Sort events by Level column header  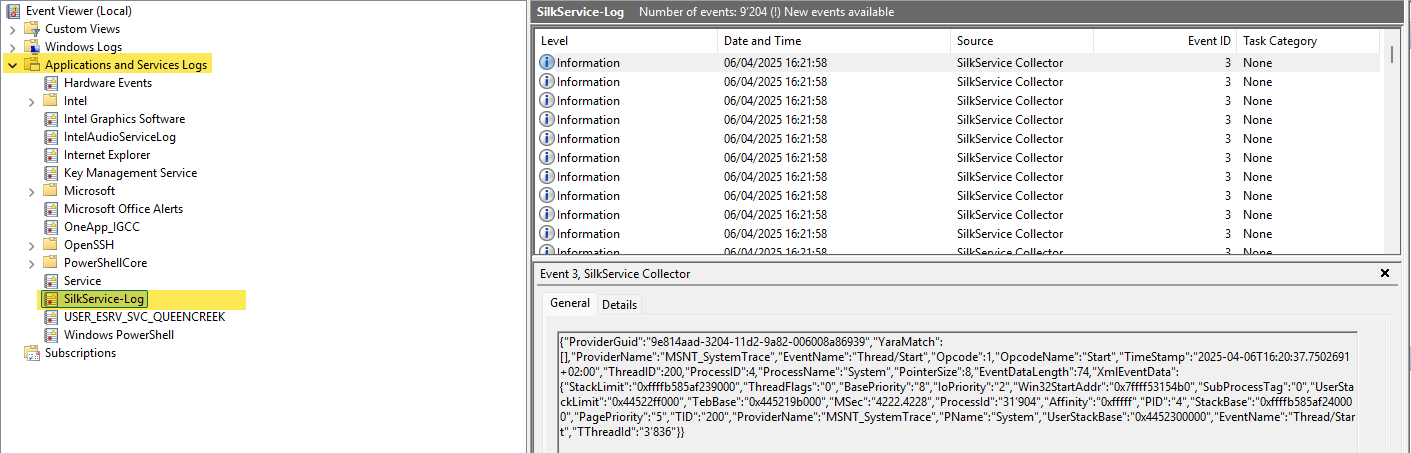tap(626, 41)
